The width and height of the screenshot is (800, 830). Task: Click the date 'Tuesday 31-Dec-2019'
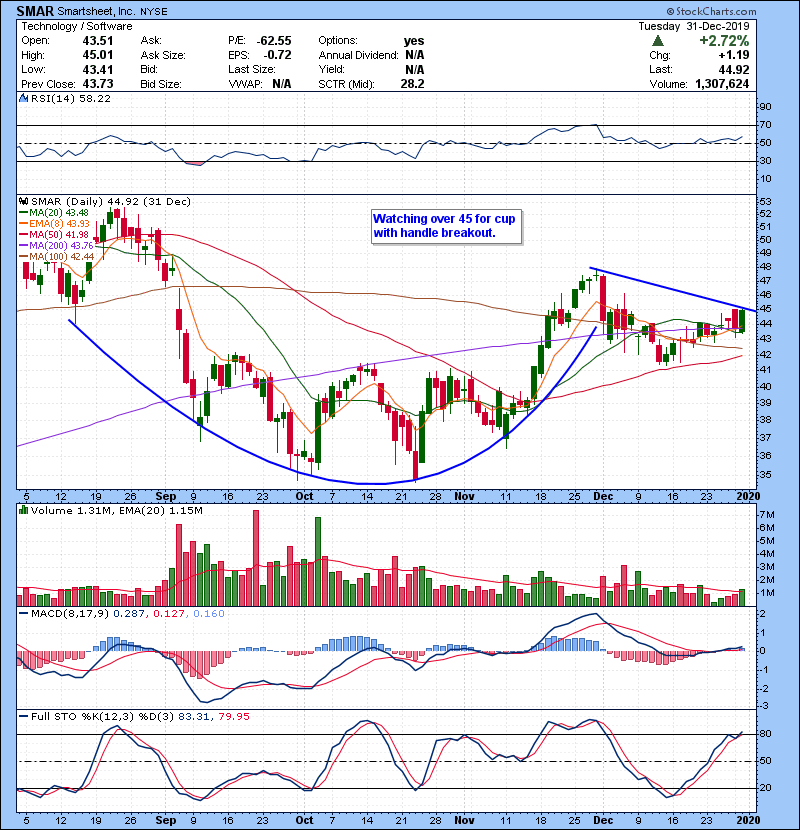[x=694, y=26]
